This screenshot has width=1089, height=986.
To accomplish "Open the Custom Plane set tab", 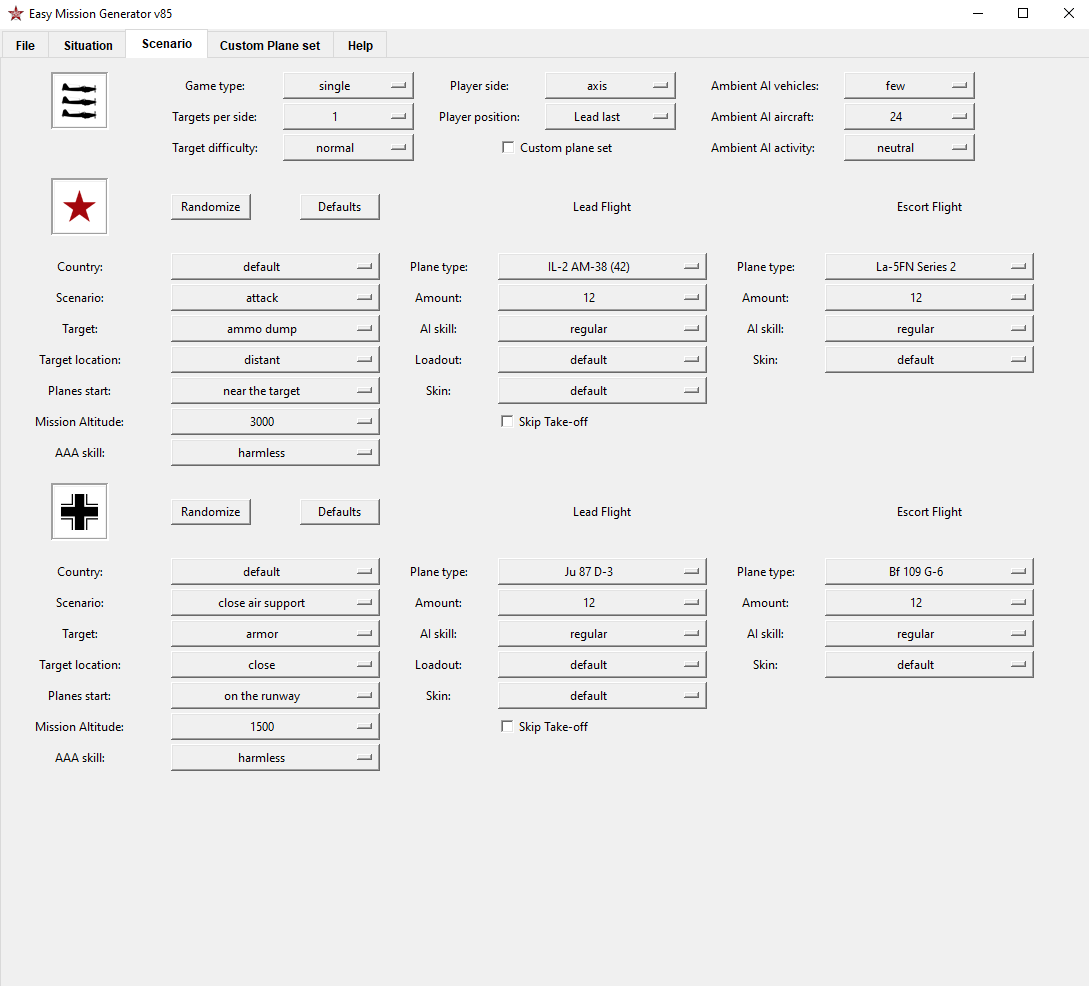I will pos(269,46).
